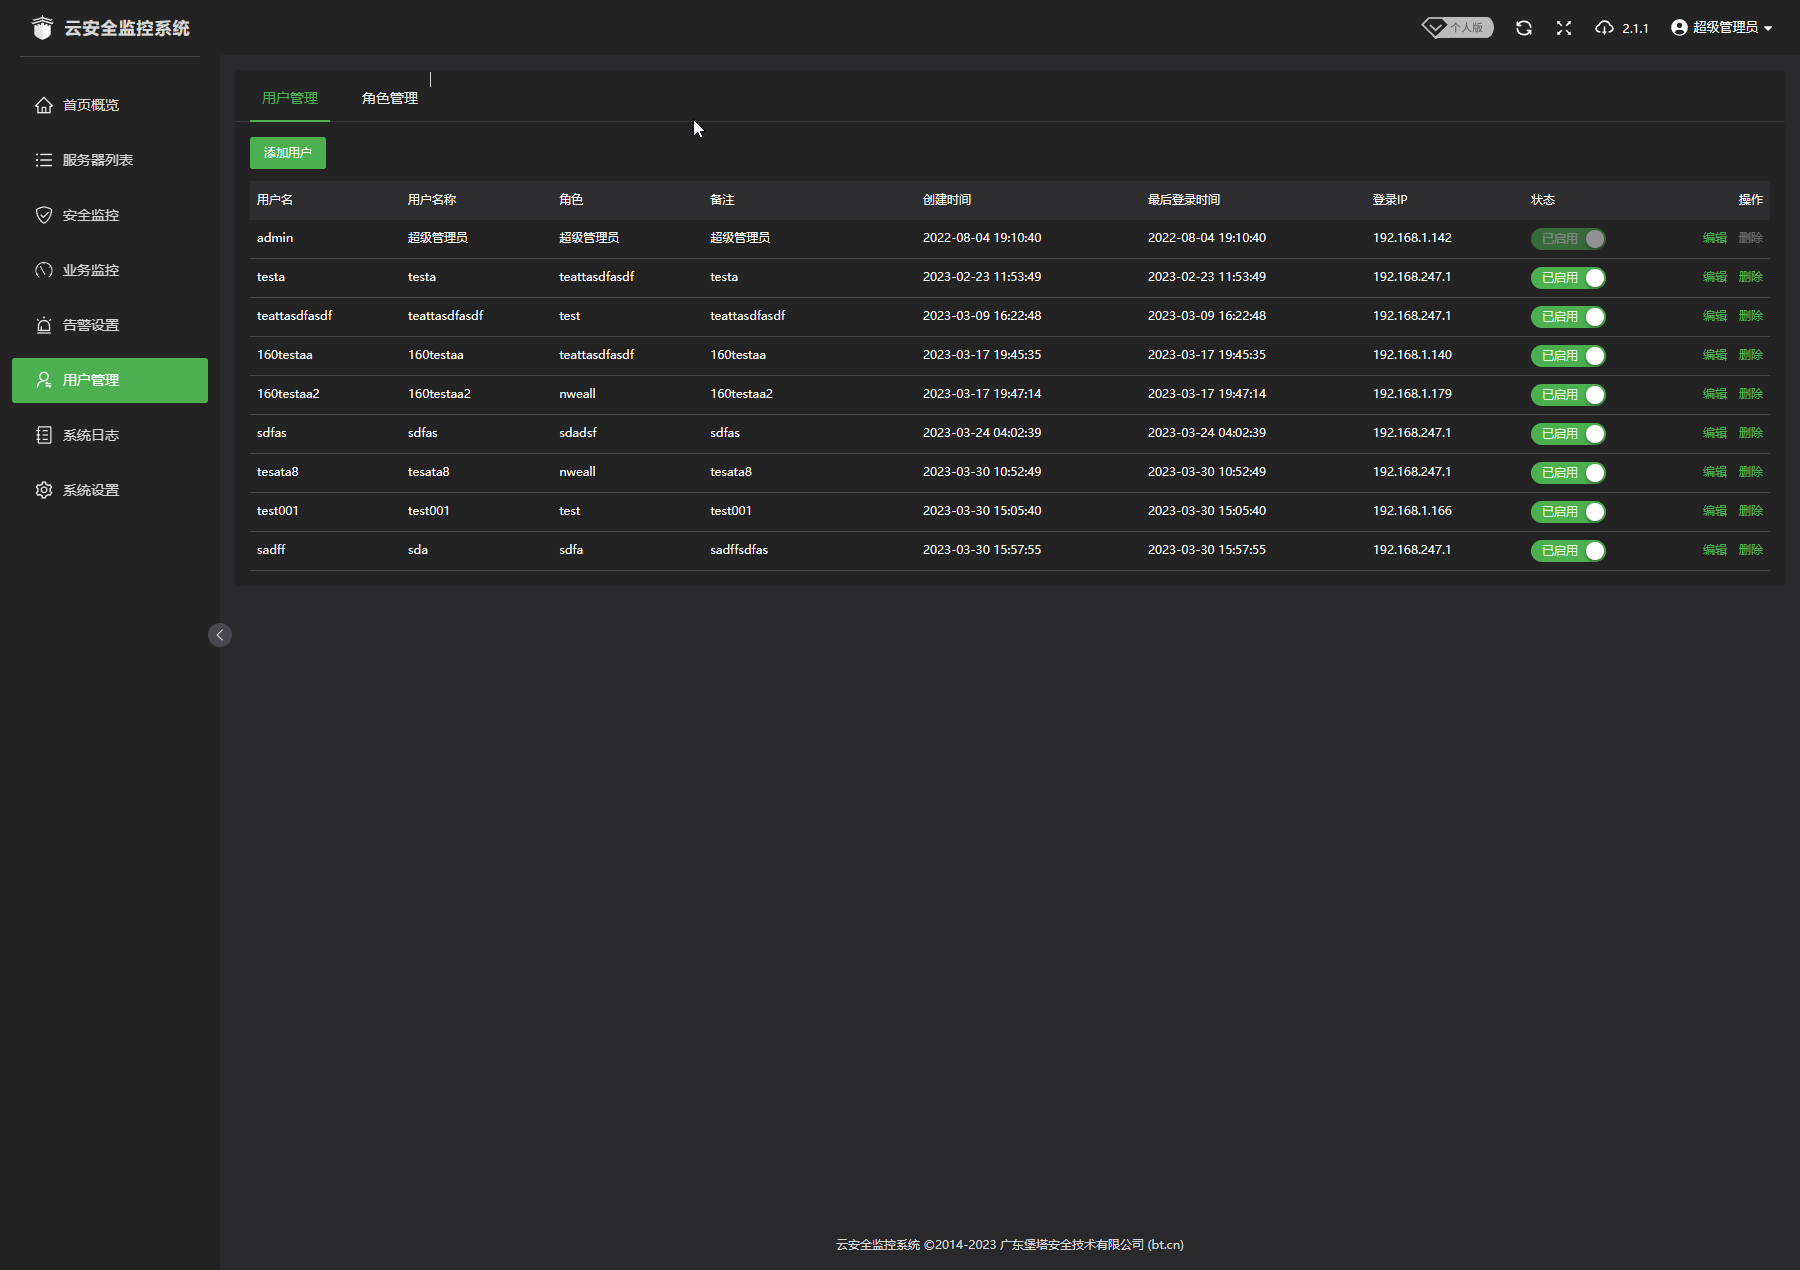The width and height of the screenshot is (1800, 1270).
Task: Open the 超级管理员 account dropdown
Action: pyautogui.click(x=1721, y=28)
